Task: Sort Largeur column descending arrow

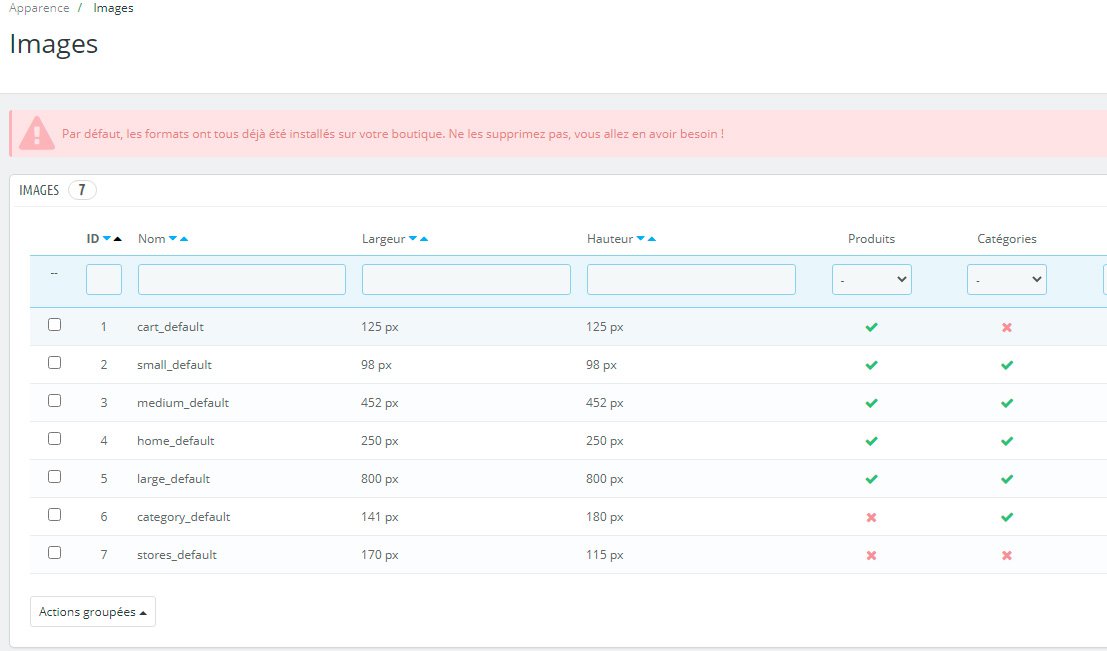Action: point(413,239)
